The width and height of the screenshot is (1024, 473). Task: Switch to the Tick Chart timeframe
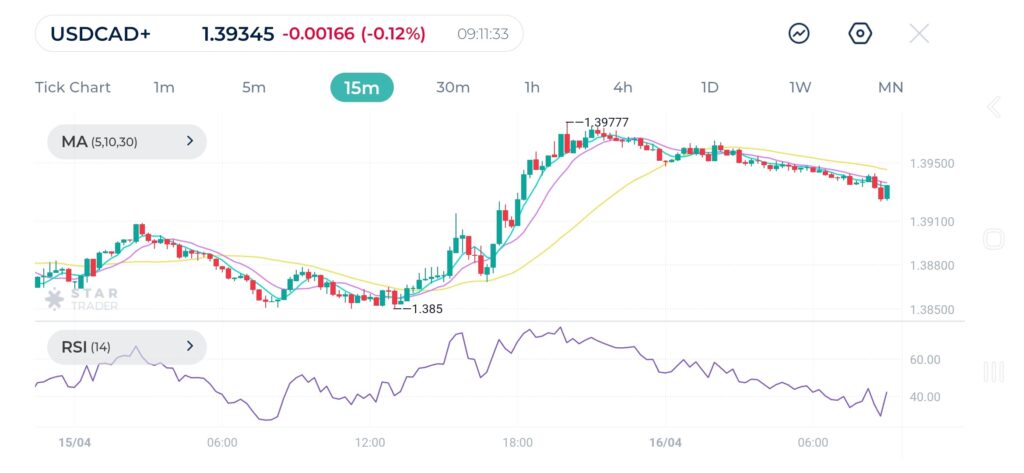(x=73, y=87)
